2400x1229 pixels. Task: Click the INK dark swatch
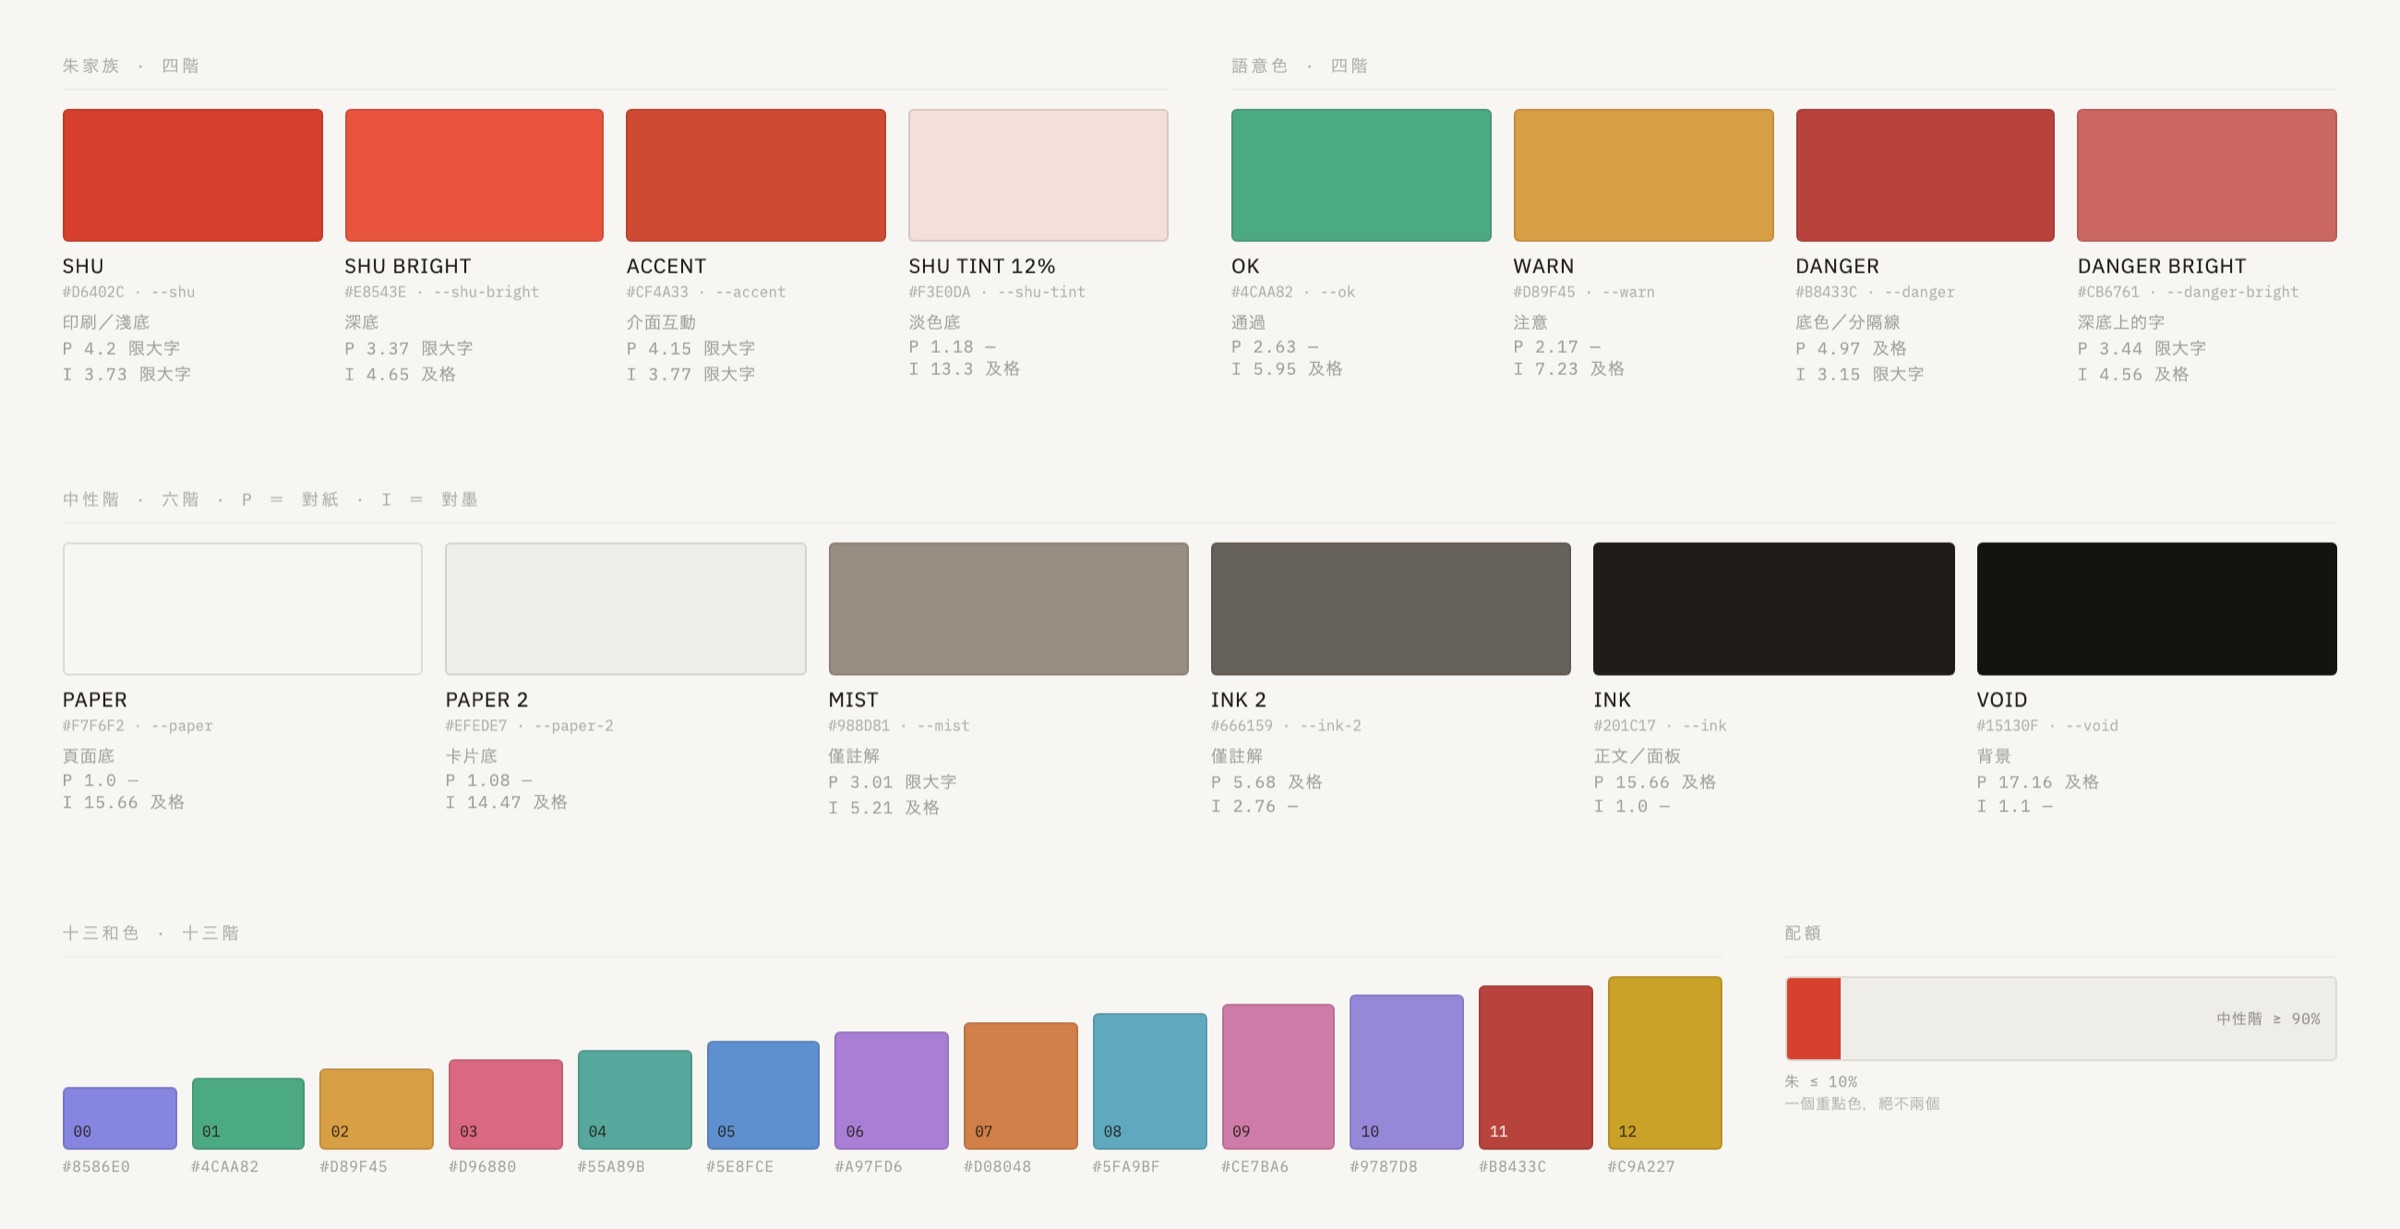coord(1774,608)
